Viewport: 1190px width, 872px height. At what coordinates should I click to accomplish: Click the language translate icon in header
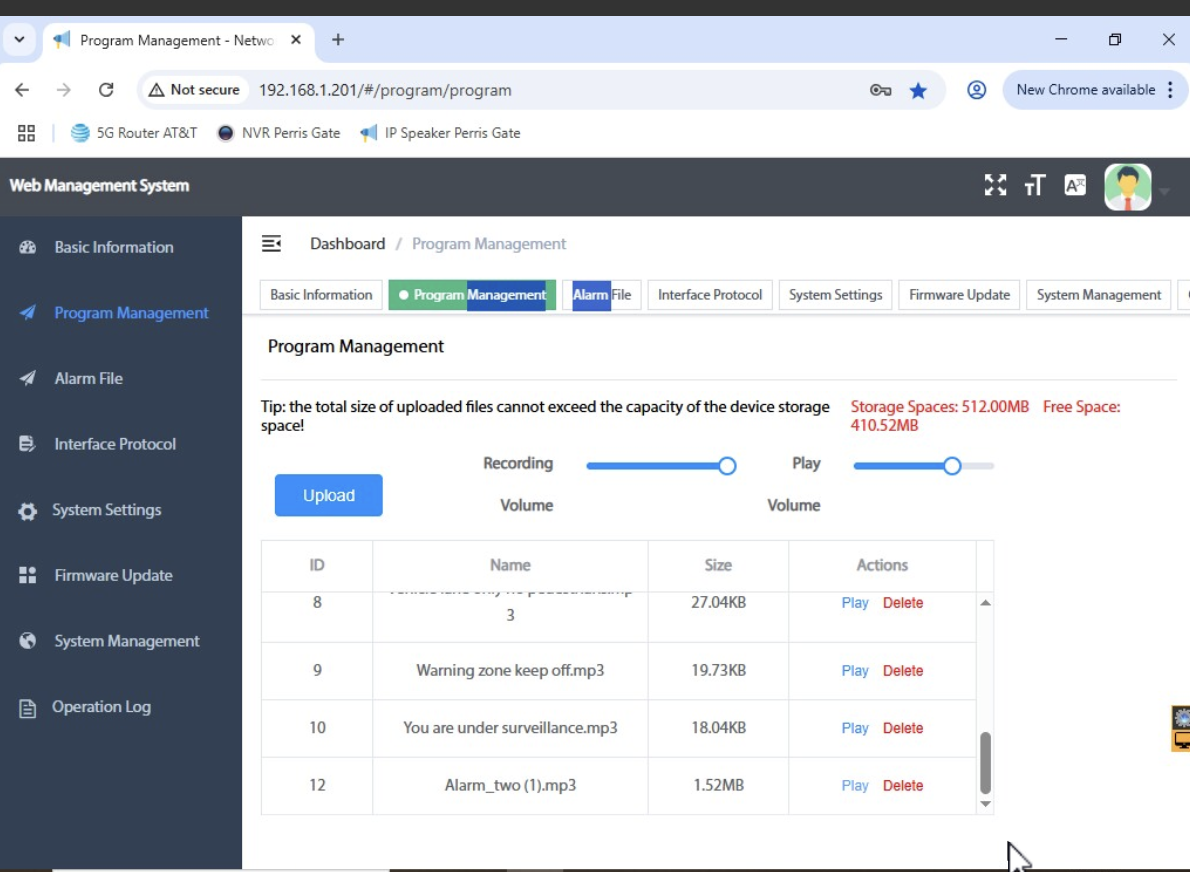[1075, 185]
